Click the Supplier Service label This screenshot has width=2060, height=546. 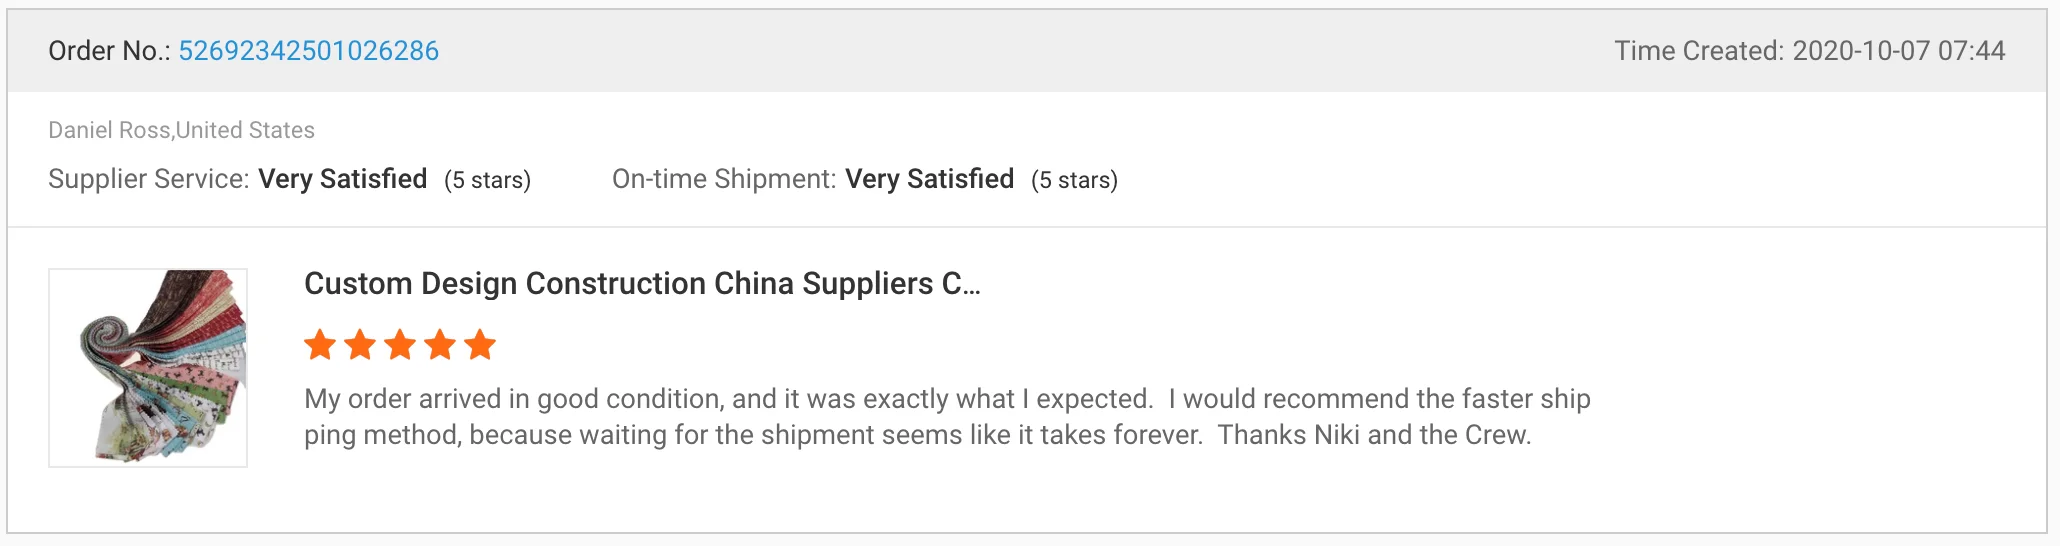tap(148, 179)
